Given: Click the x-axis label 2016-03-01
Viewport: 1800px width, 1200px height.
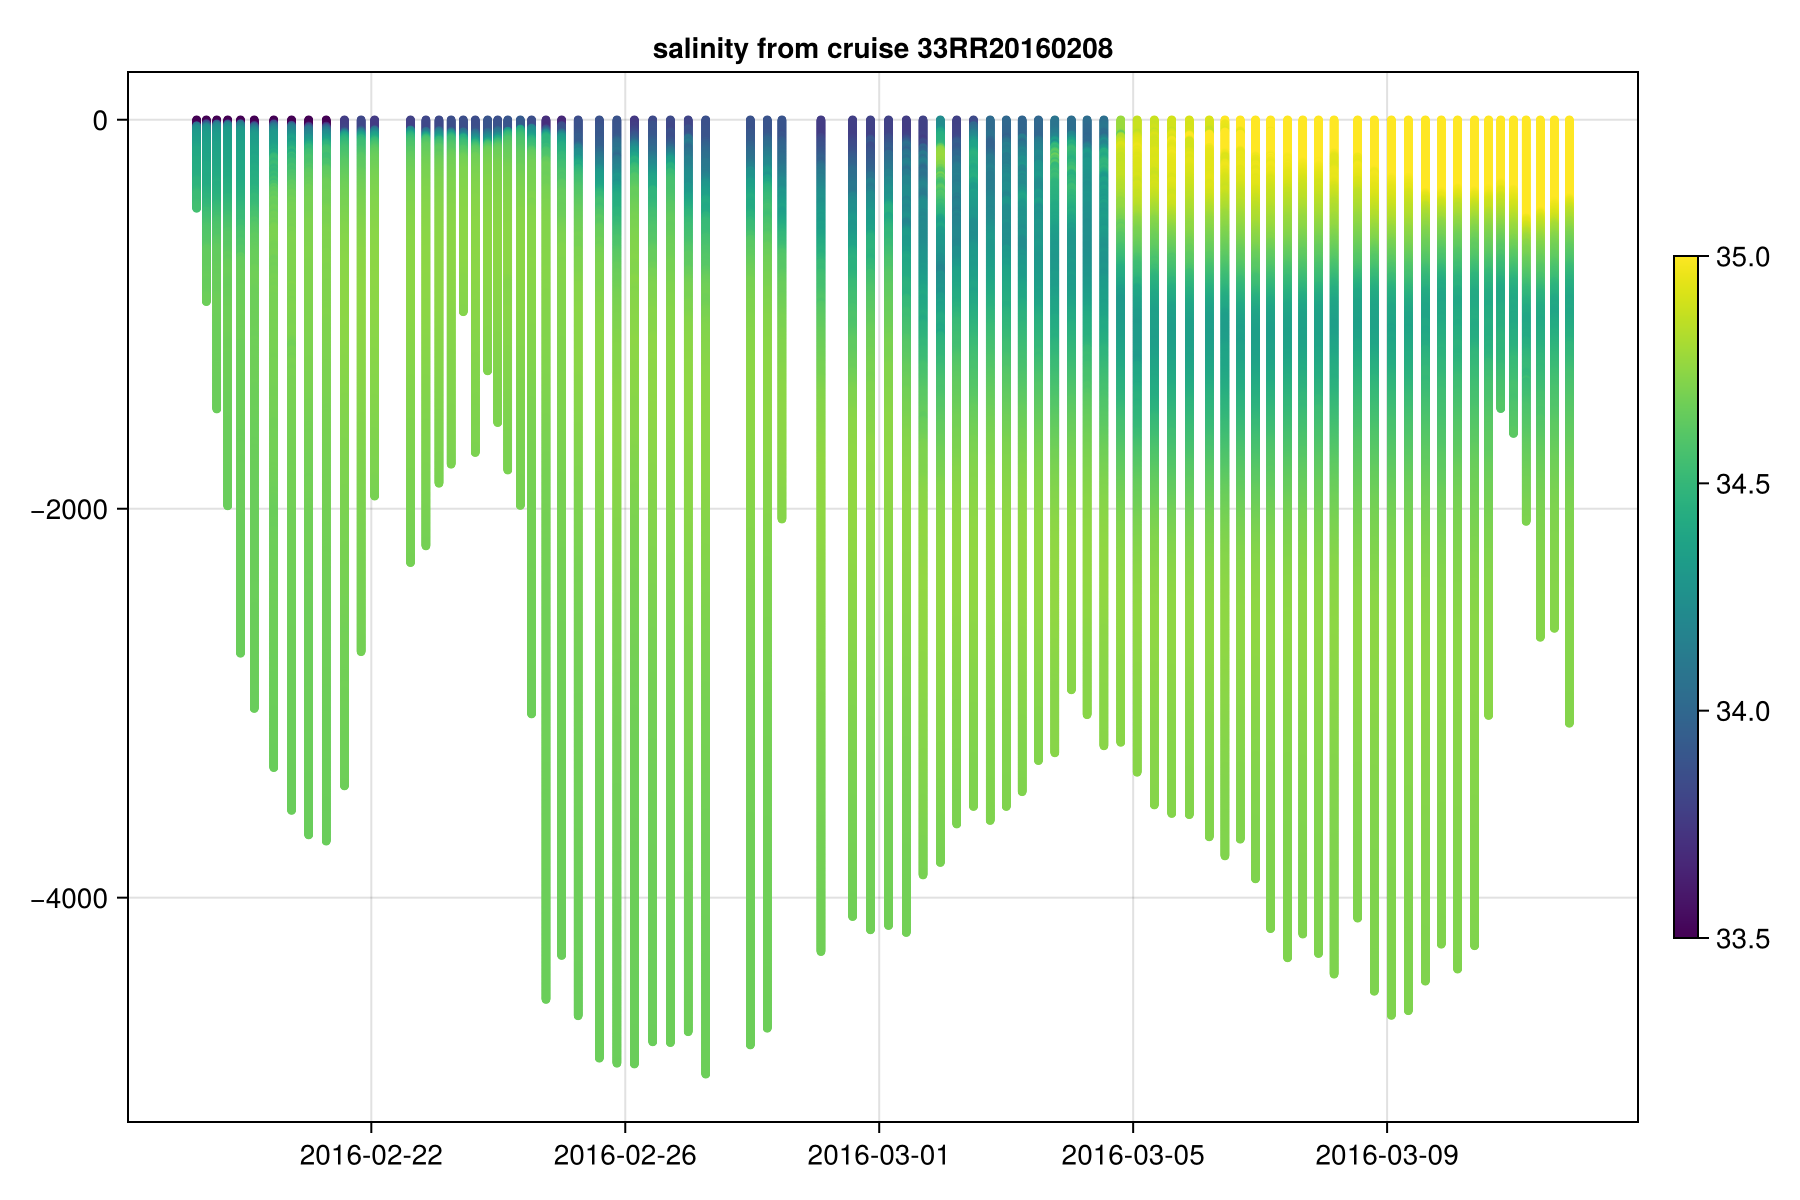Looking at the screenshot, I should 879,1155.
